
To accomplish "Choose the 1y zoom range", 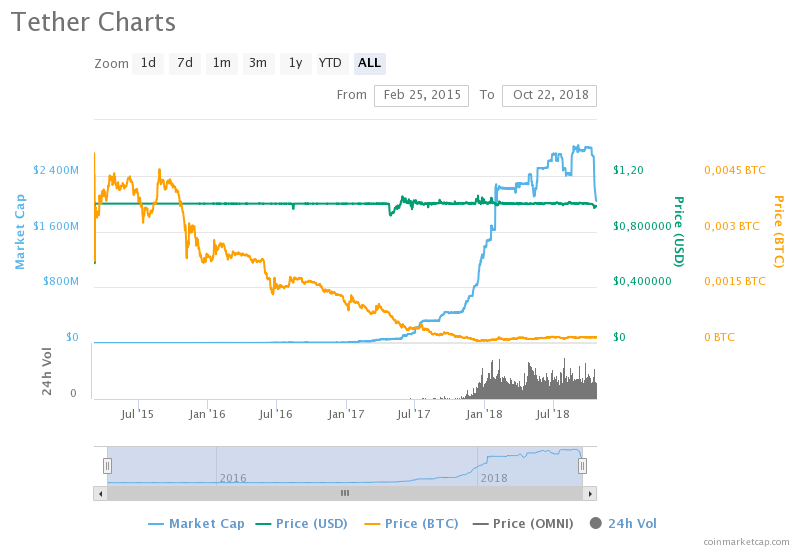I will pyautogui.click(x=295, y=63).
